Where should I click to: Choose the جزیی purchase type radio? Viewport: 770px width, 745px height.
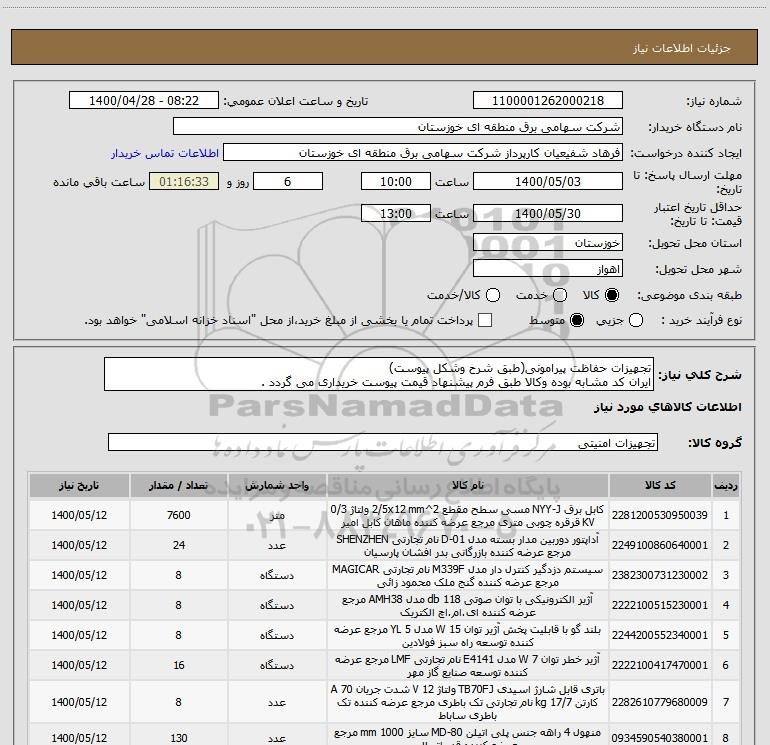point(636,320)
